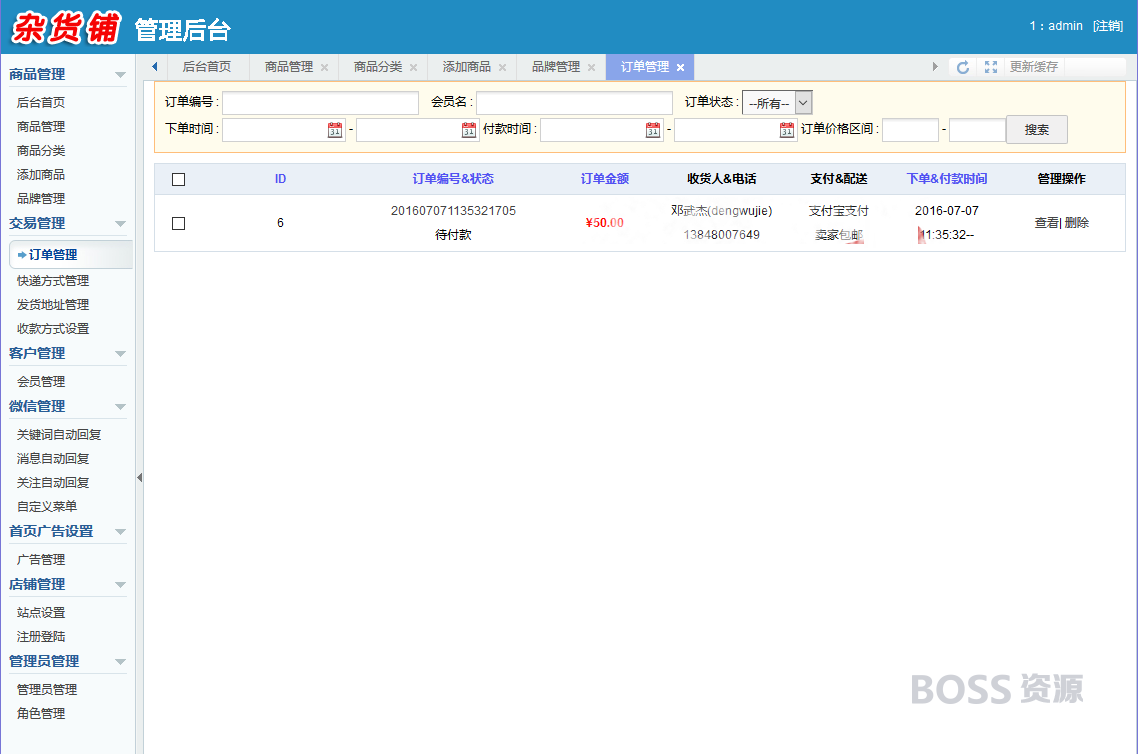Viewport: 1138px width, 754px height.
Task: Click 查看 for order 6
Action: point(1046,223)
